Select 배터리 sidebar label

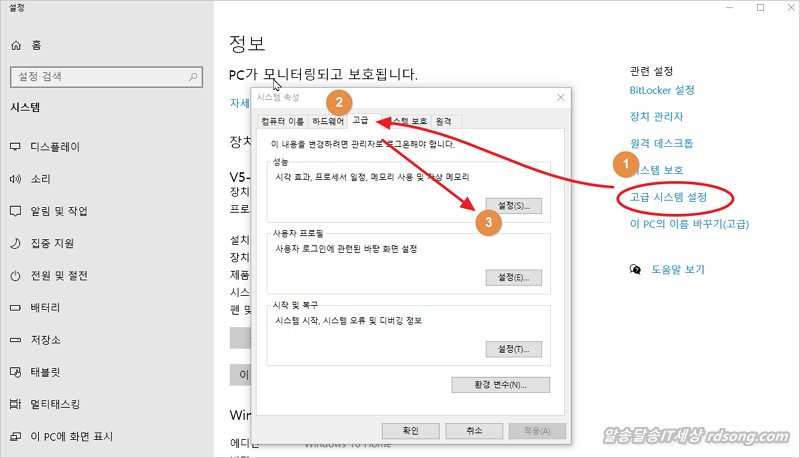click(45, 308)
